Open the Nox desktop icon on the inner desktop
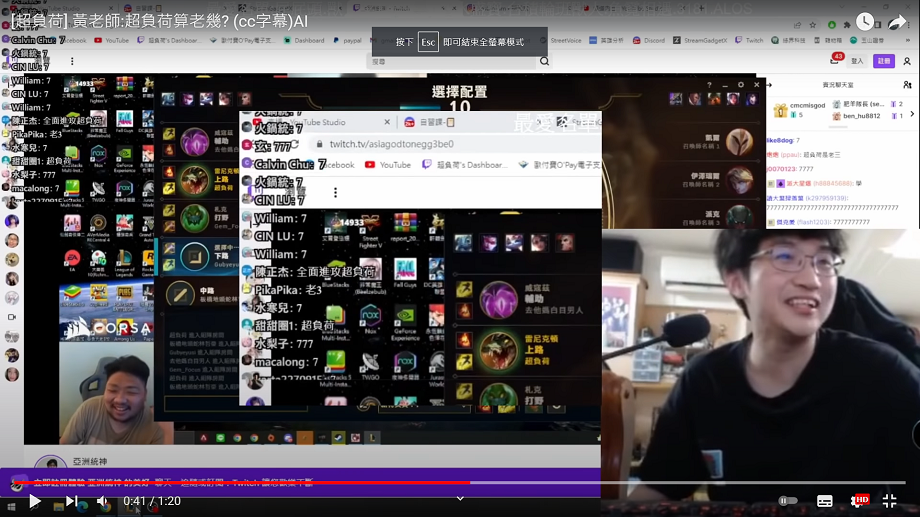 click(x=370, y=319)
